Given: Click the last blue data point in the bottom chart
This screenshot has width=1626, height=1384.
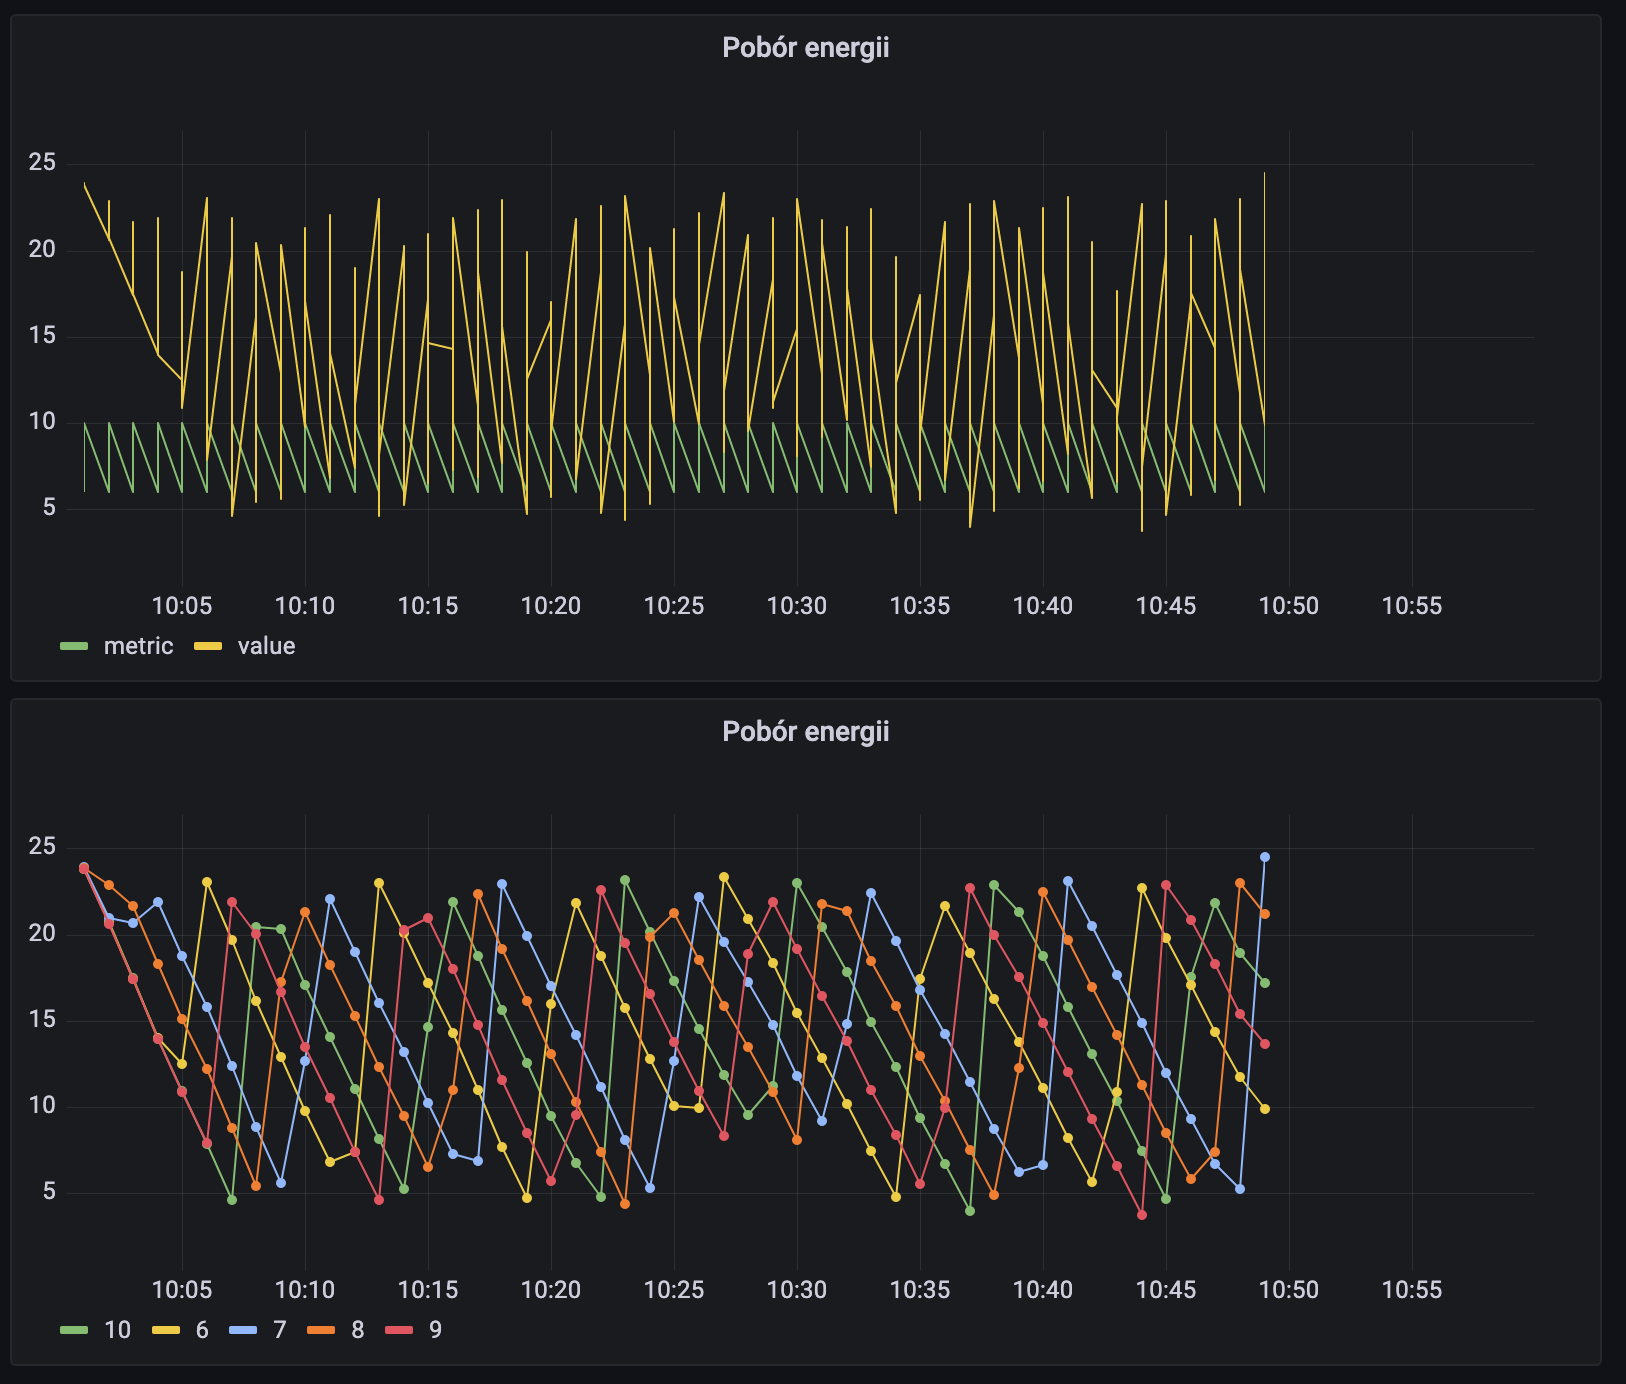Looking at the screenshot, I should point(1265,857).
